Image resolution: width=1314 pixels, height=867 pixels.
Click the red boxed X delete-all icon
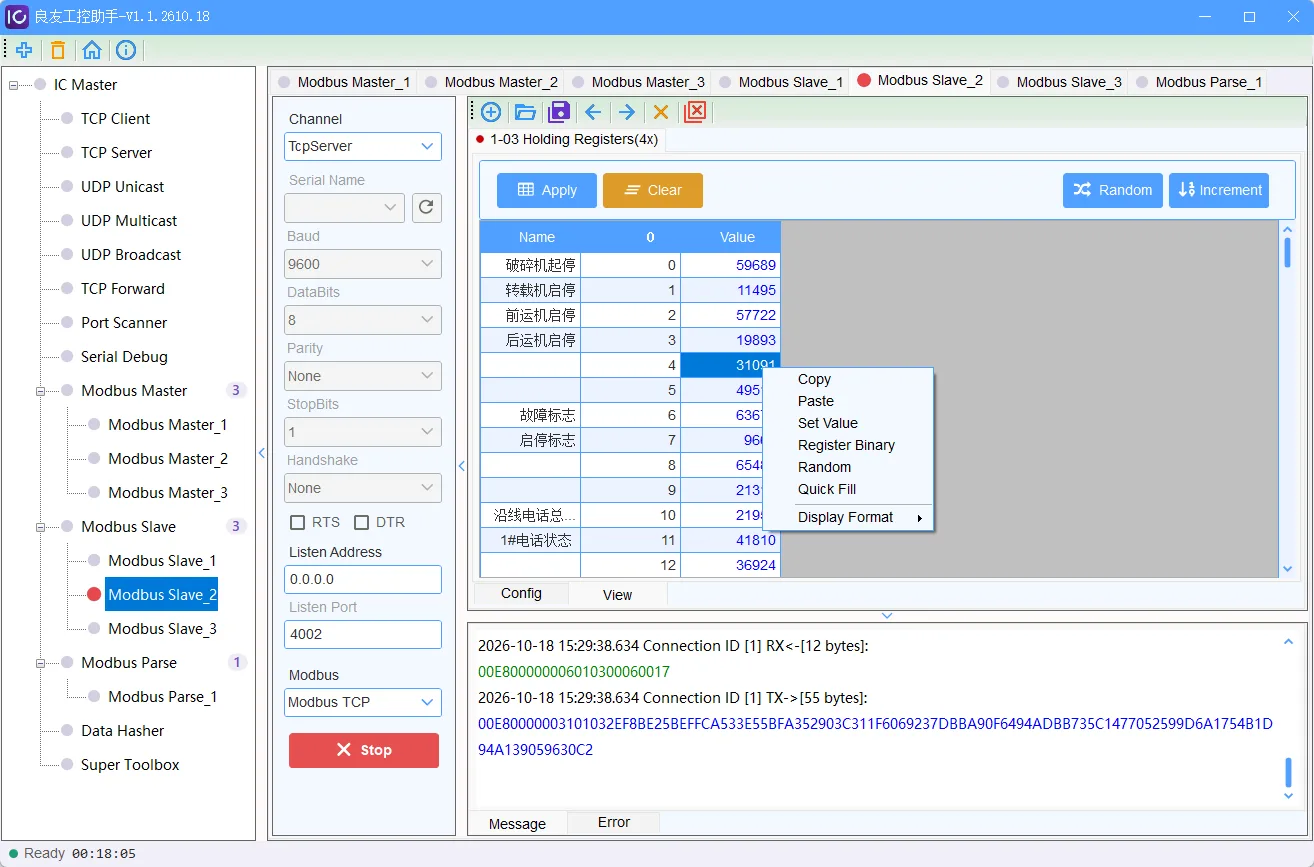[x=695, y=112]
